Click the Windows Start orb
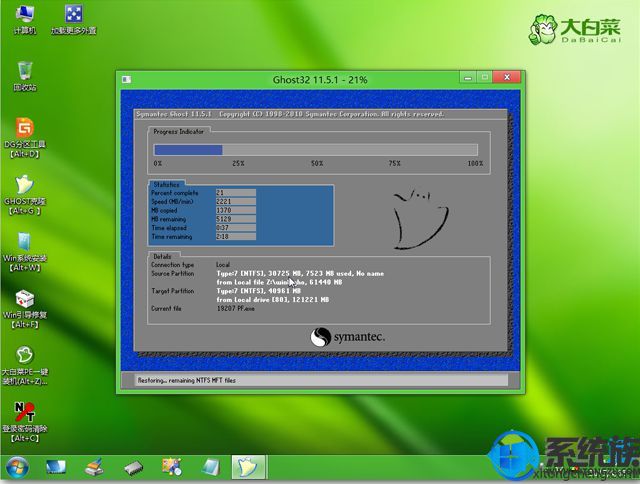The height and width of the screenshot is (484, 640). tap(17, 468)
